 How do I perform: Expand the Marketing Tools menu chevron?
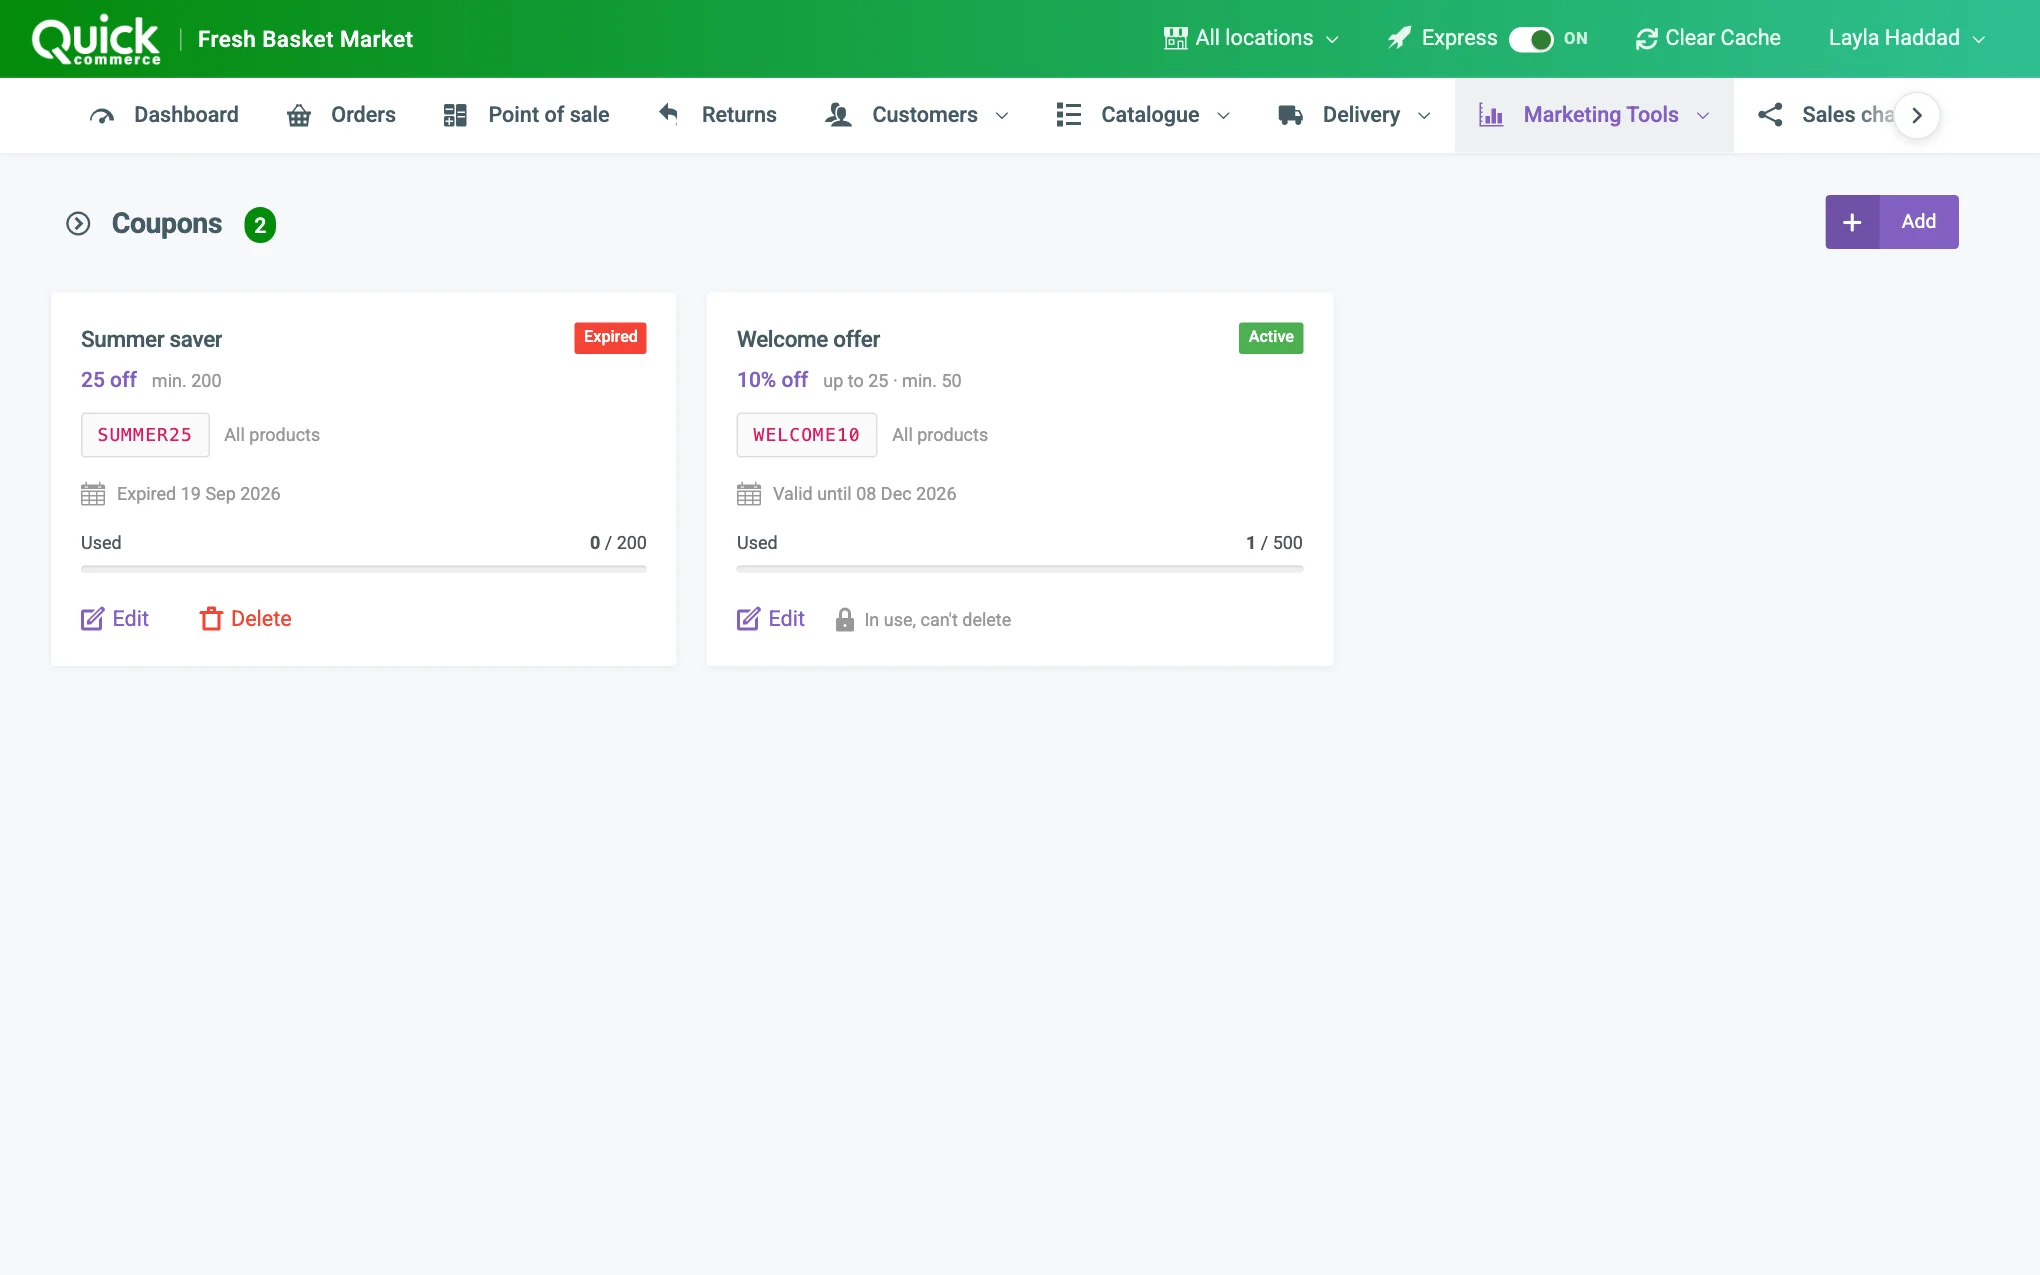pos(1703,116)
